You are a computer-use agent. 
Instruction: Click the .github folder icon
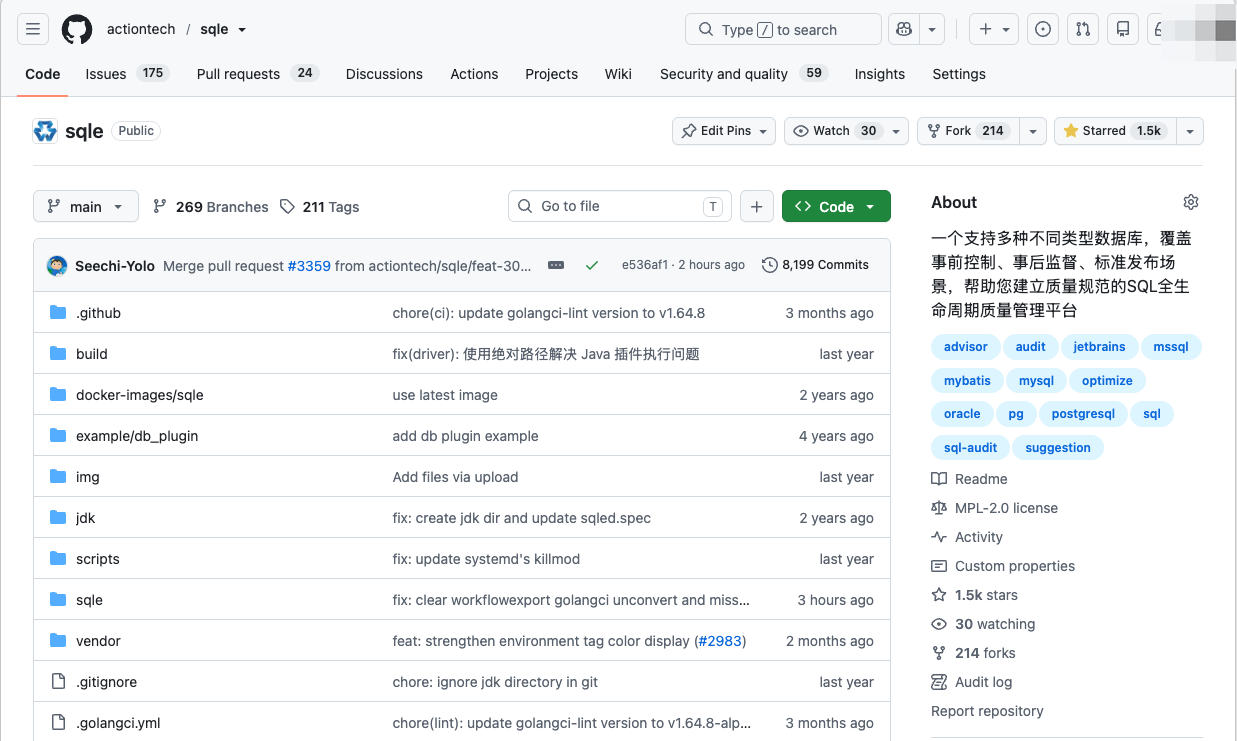[58, 313]
